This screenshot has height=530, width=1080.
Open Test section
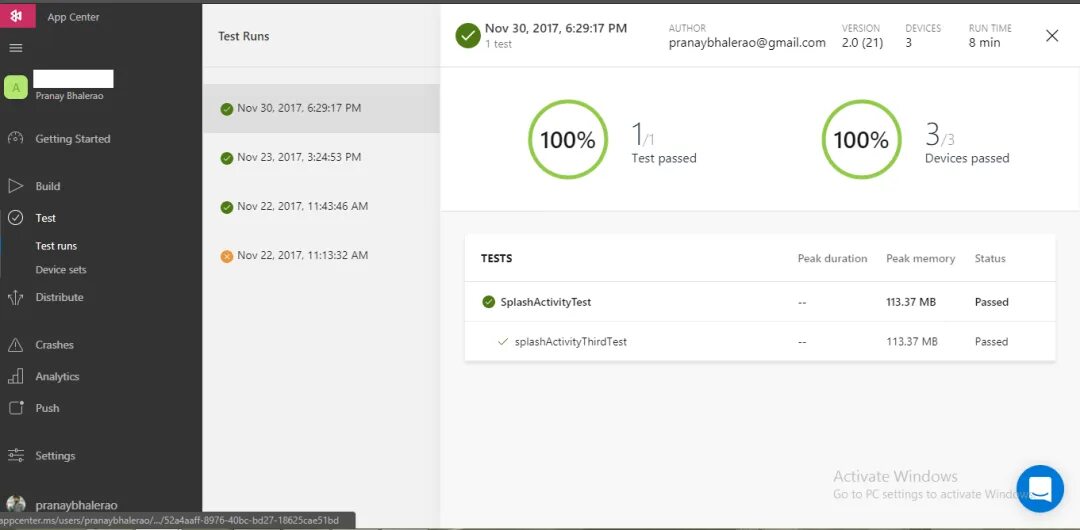click(45, 218)
